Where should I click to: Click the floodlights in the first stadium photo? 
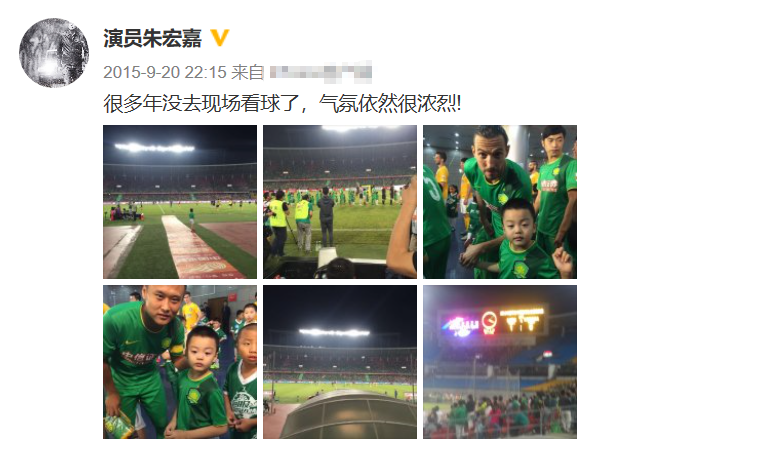[155, 148]
